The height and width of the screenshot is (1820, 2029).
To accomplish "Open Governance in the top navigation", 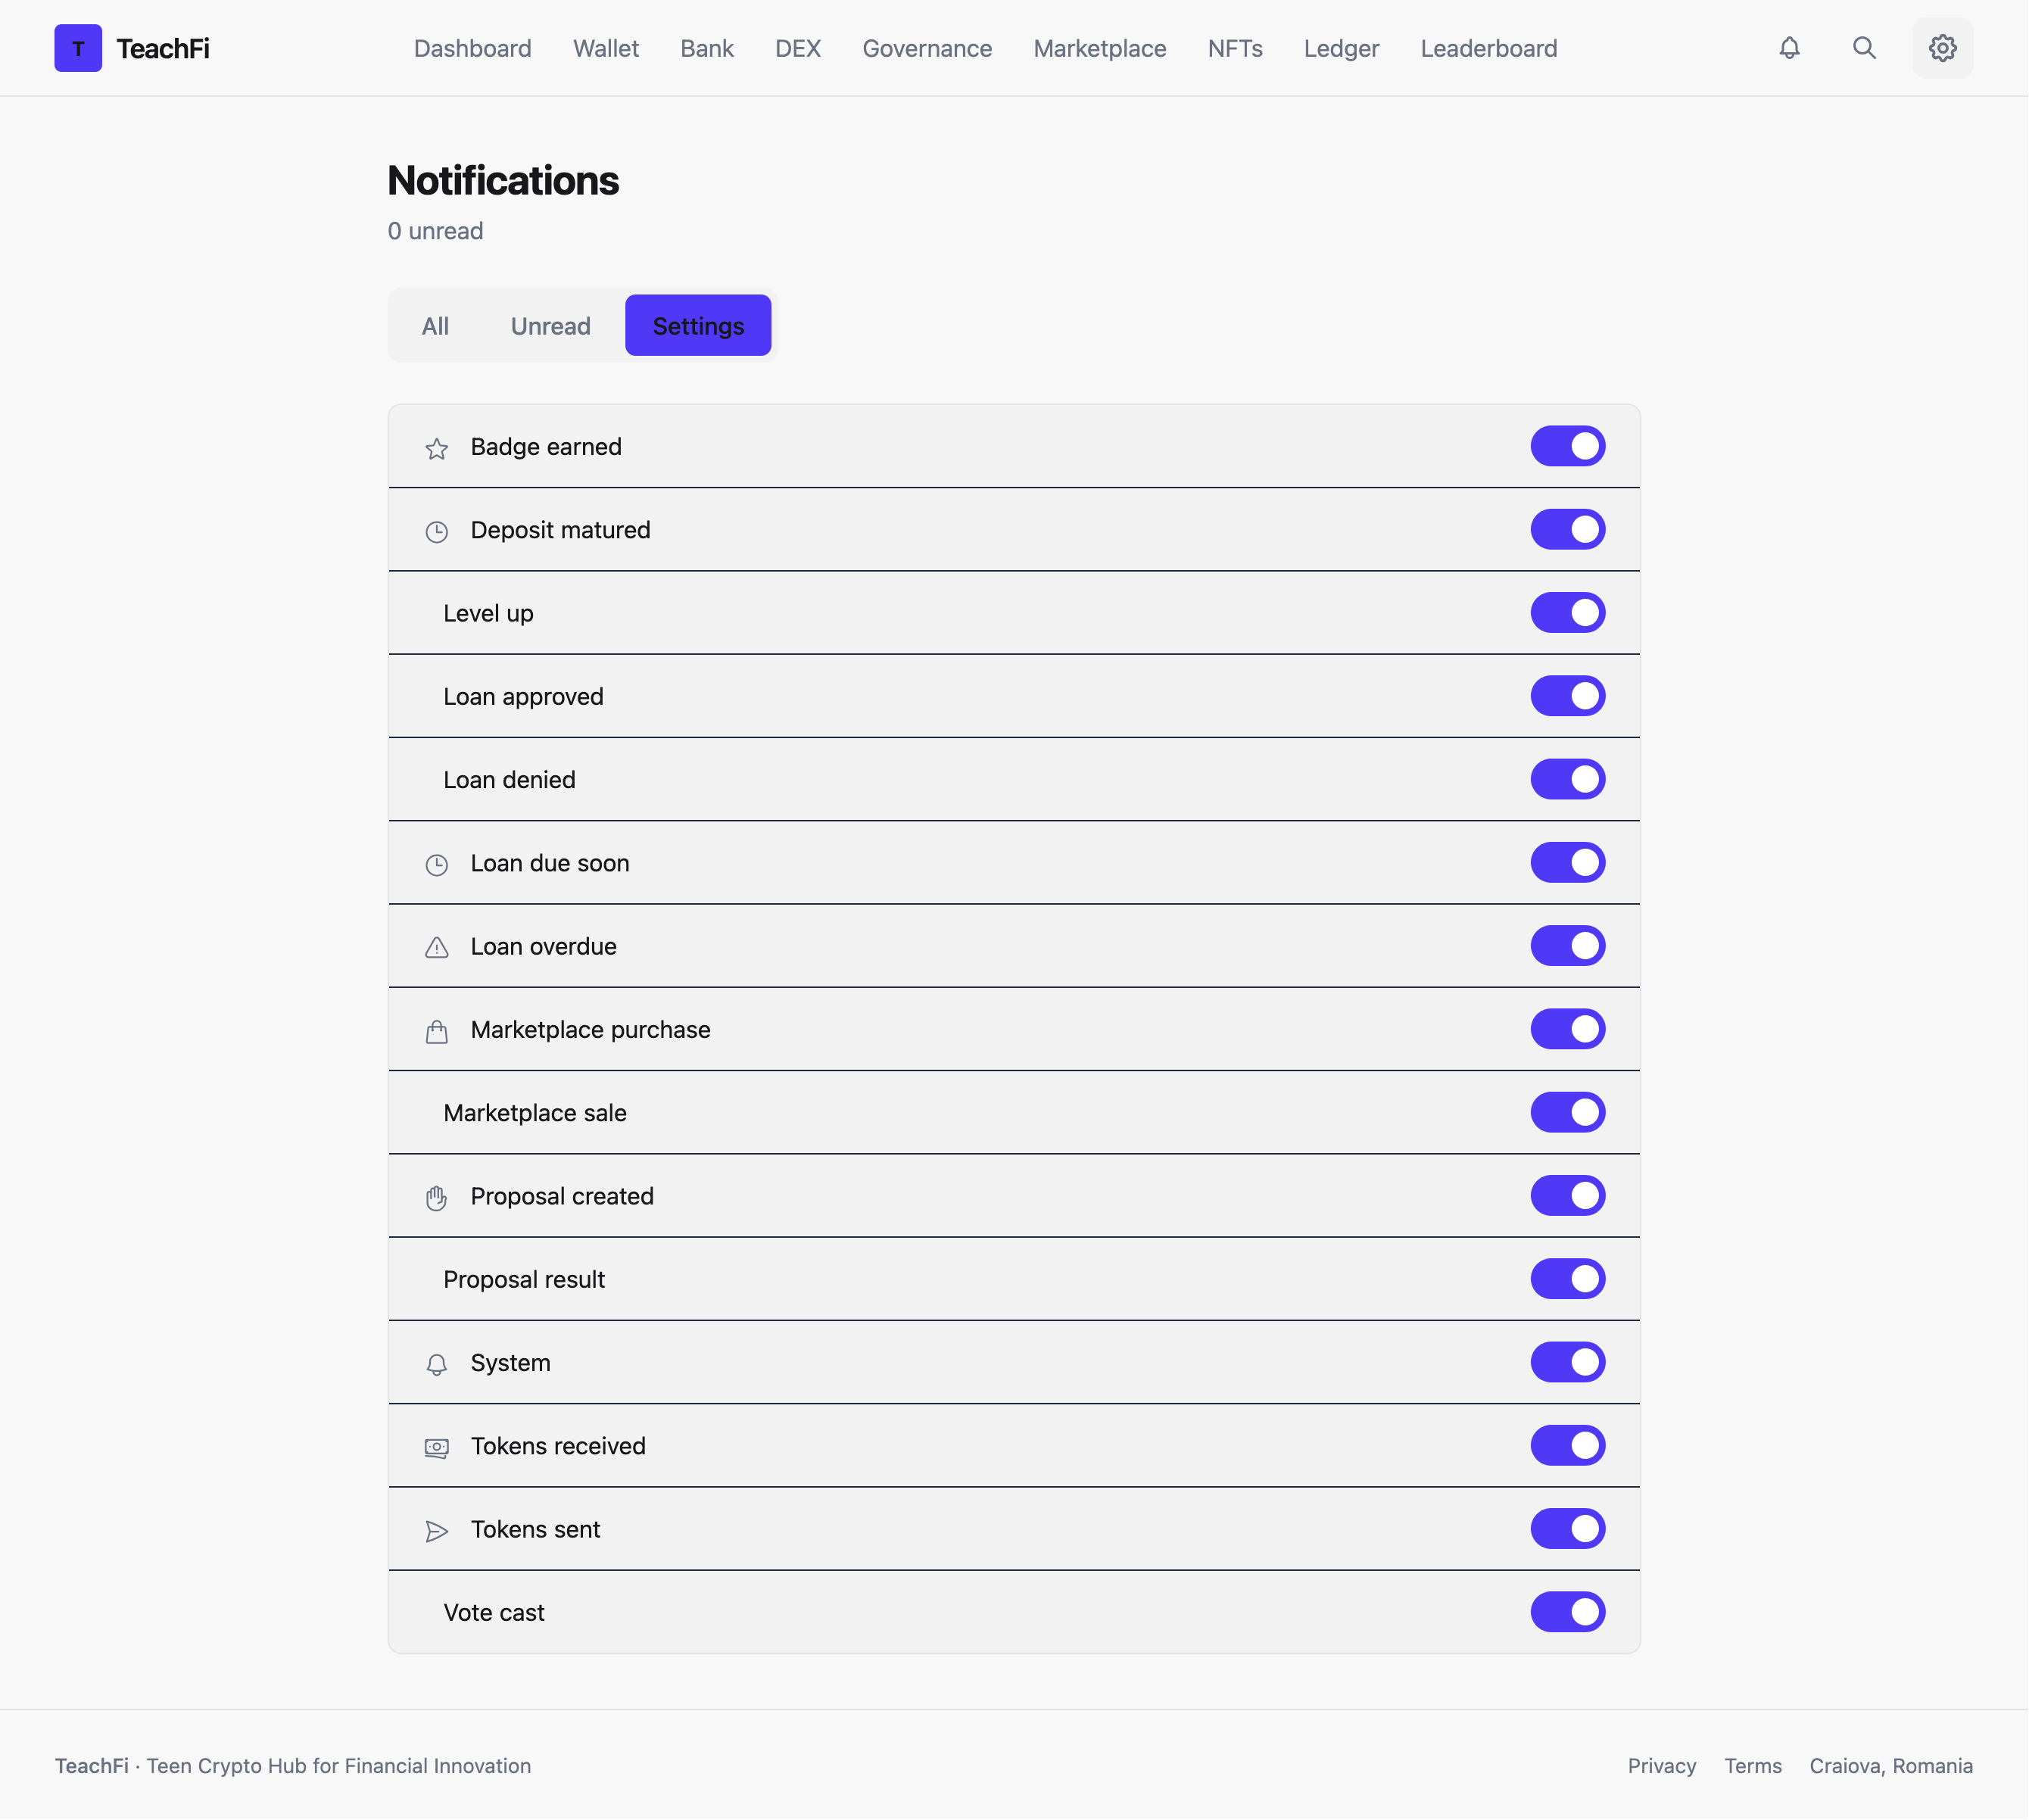I will click(927, 48).
